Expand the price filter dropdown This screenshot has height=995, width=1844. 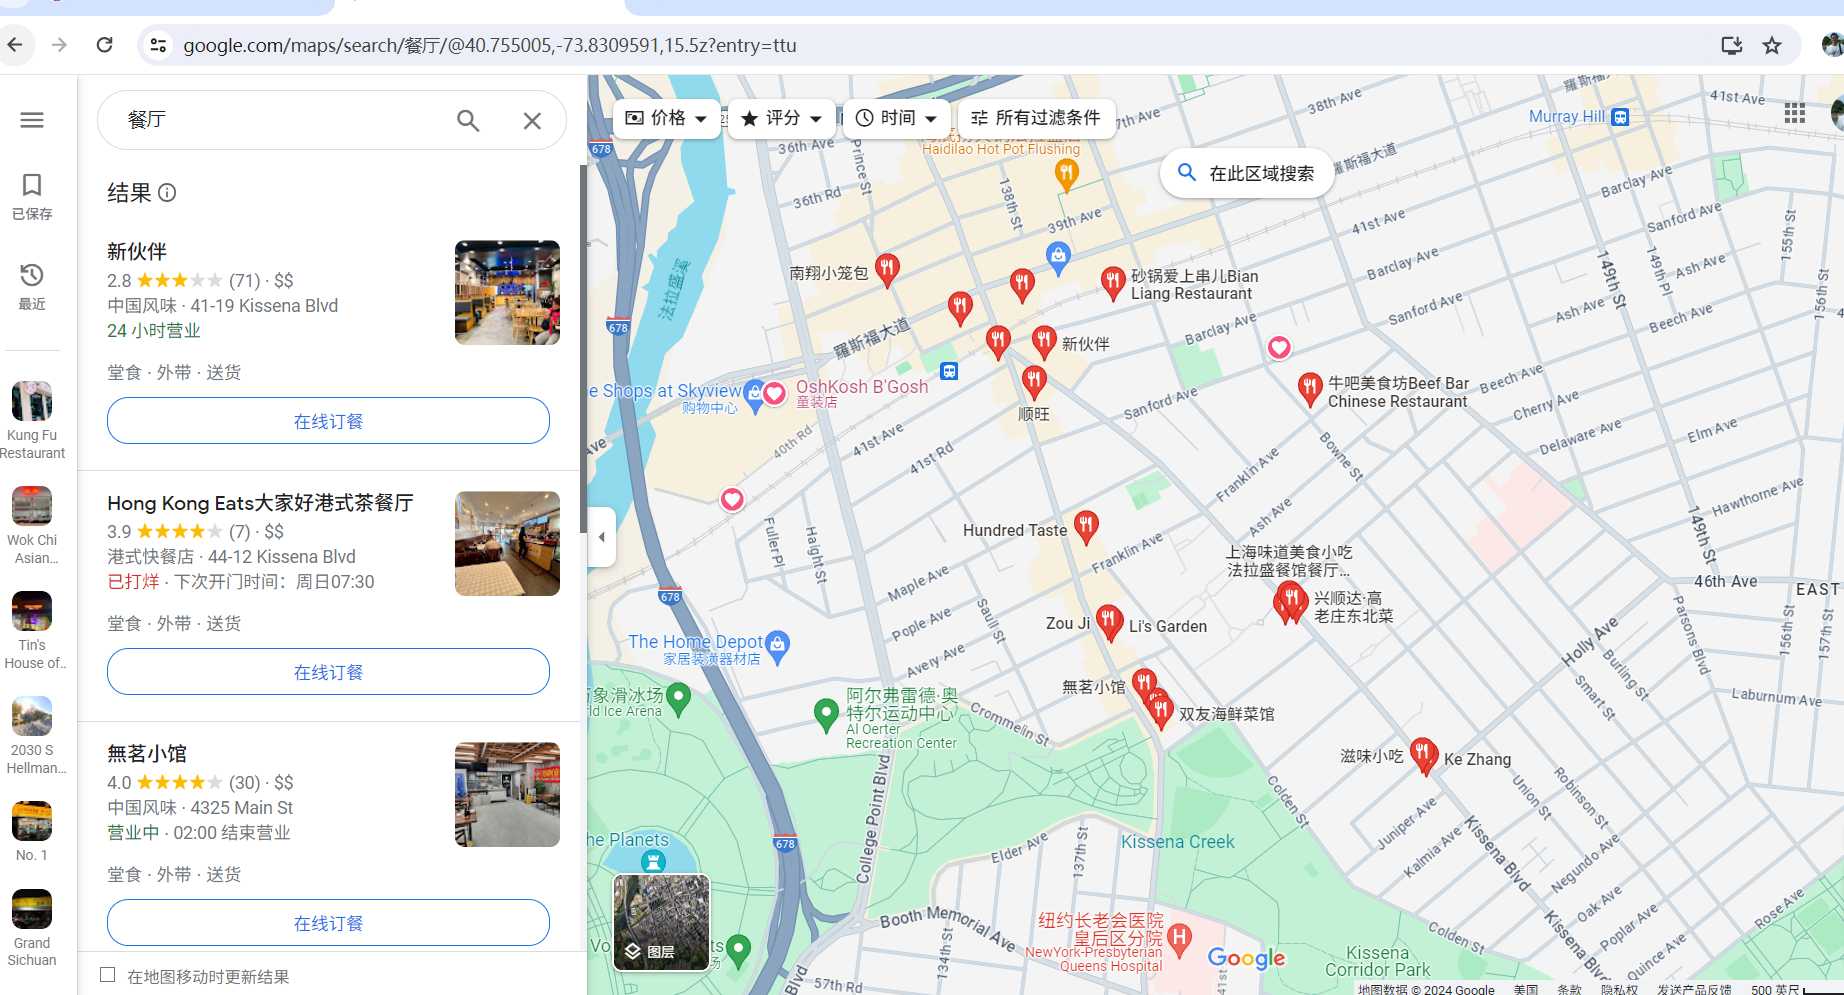click(666, 118)
